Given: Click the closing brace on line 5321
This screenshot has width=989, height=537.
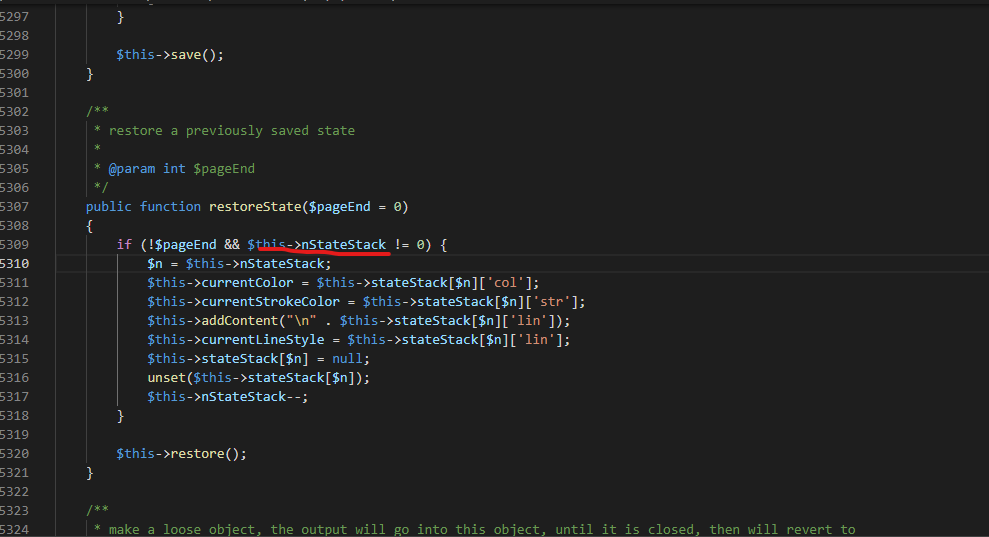Looking at the screenshot, I should coord(90,473).
